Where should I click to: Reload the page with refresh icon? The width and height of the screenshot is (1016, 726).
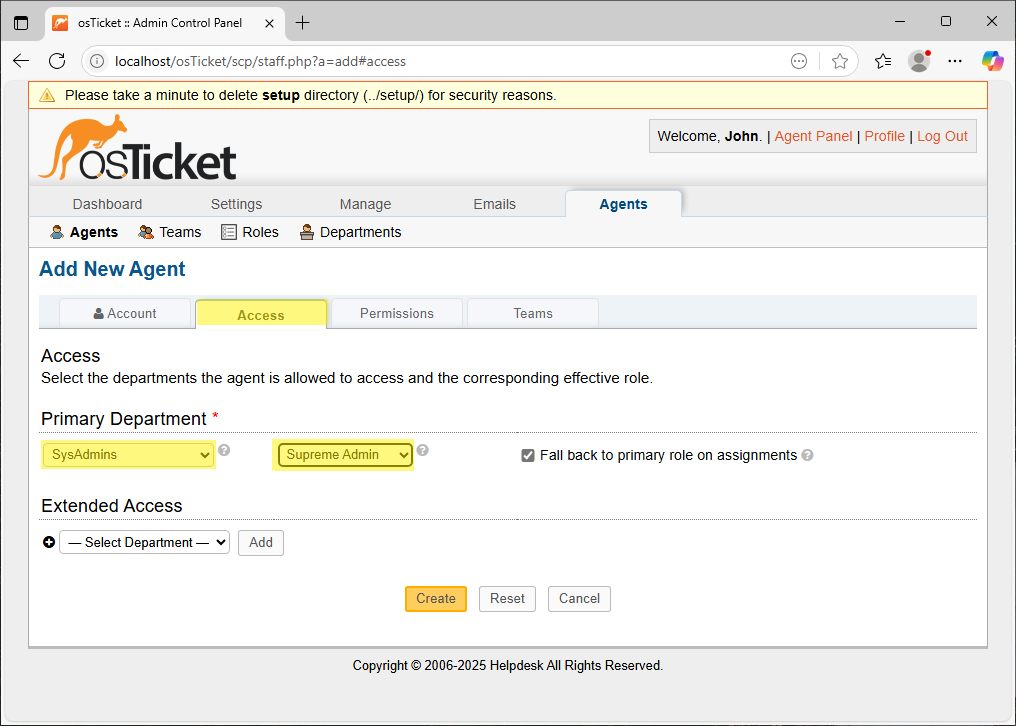pos(57,61)
